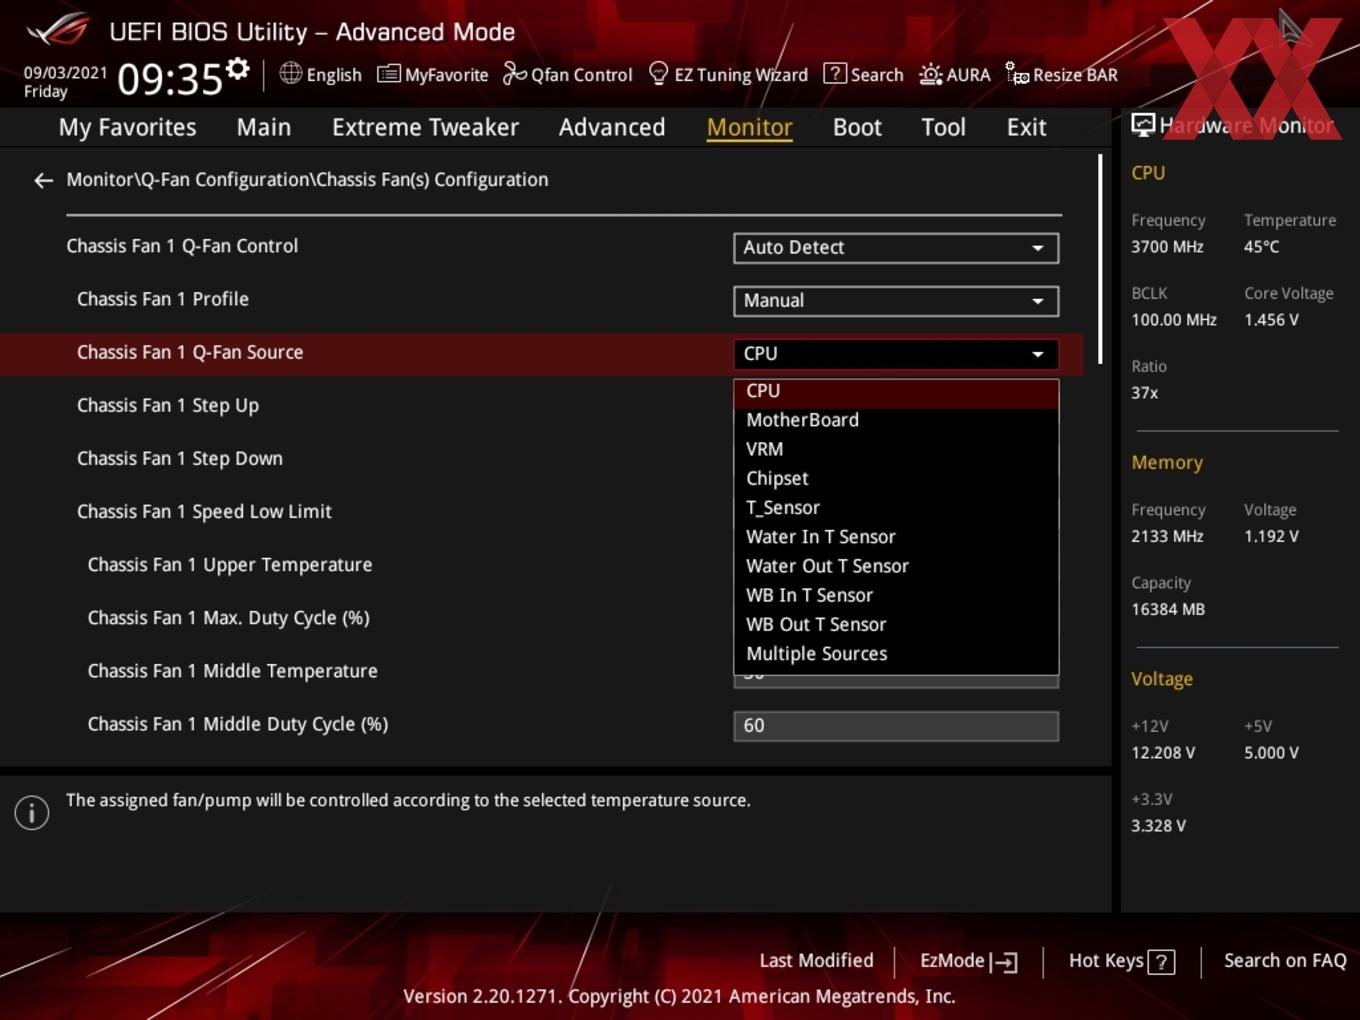Viewport: 1360px width, 1020px height.
Task: Click the settings list scrollbar
Action: (x=1101, y=260)
